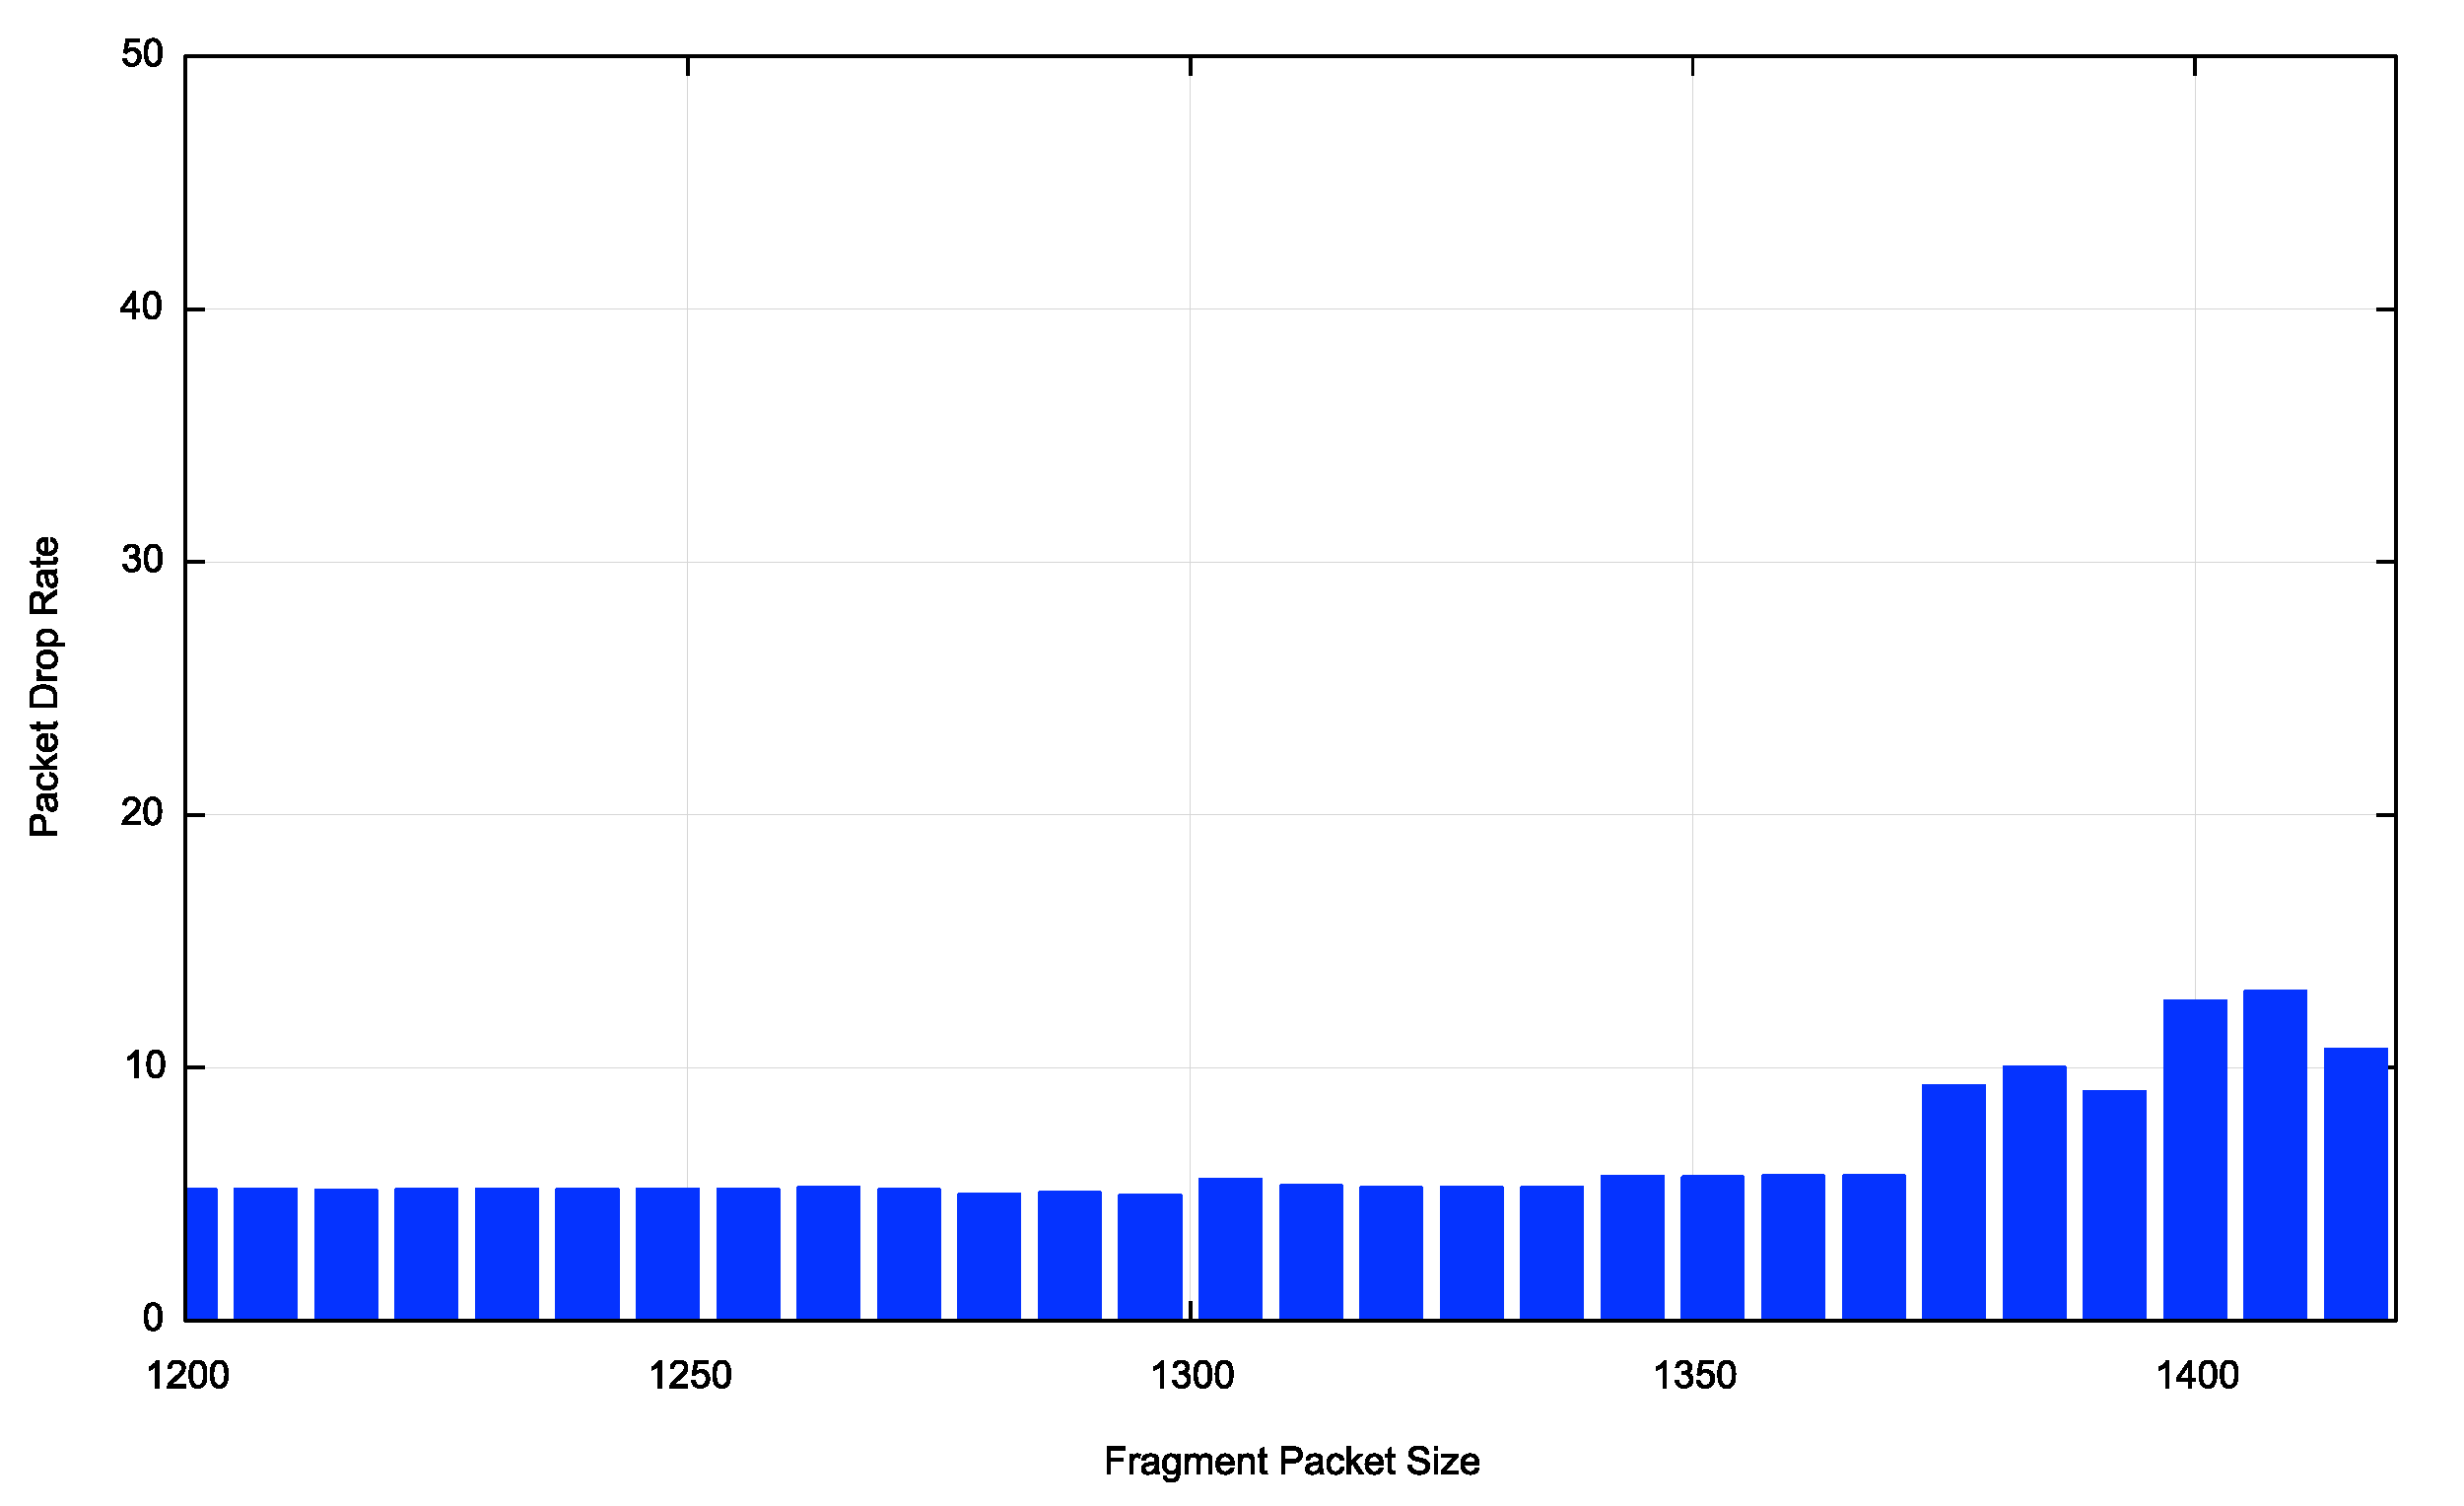The height and width of the screenshot is (1506, 2464).
Task: Click the tallest blue bar in chart
Action: pos(2274,1155)
